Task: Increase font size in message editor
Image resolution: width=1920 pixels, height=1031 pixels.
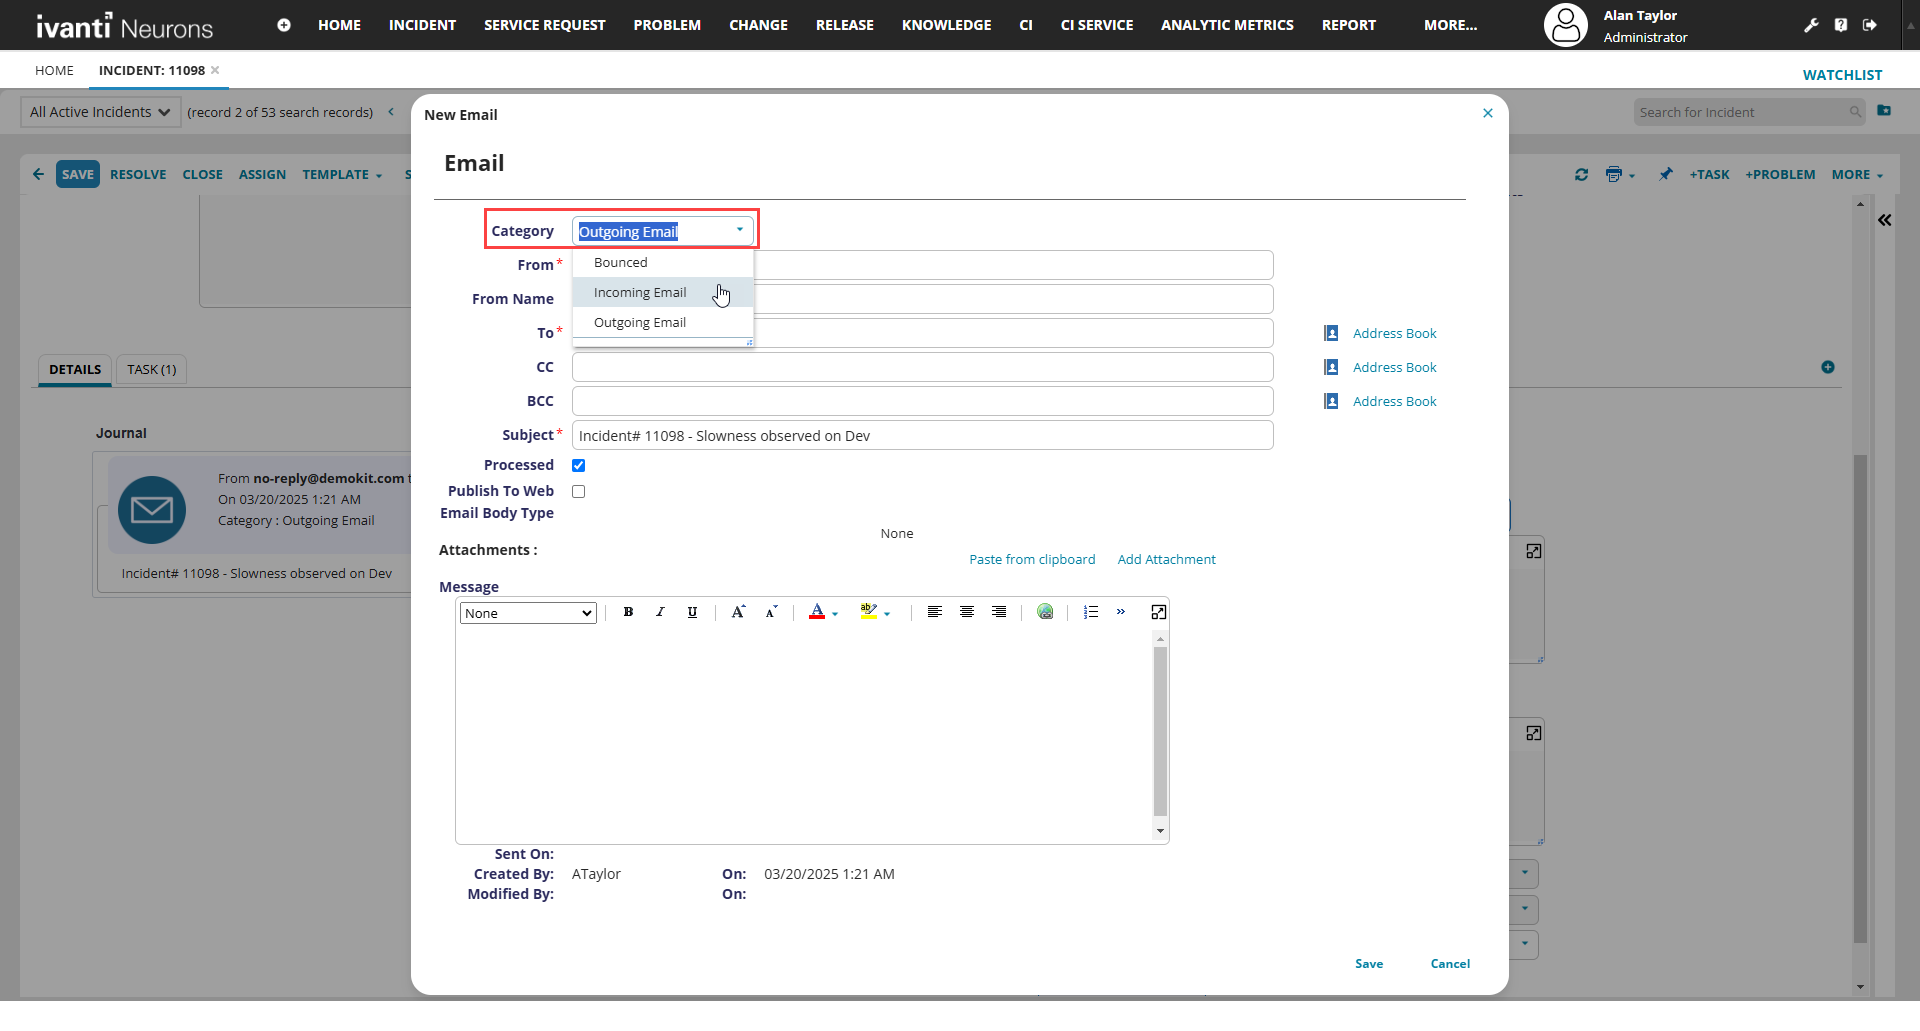Action: click(738, 612)
